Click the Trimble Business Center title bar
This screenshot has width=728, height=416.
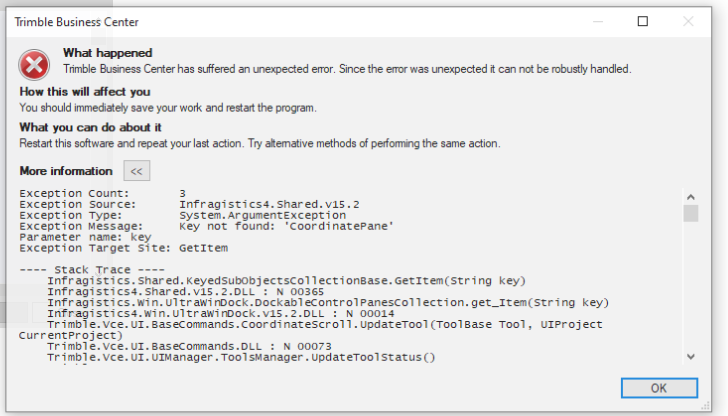point(300,21)
